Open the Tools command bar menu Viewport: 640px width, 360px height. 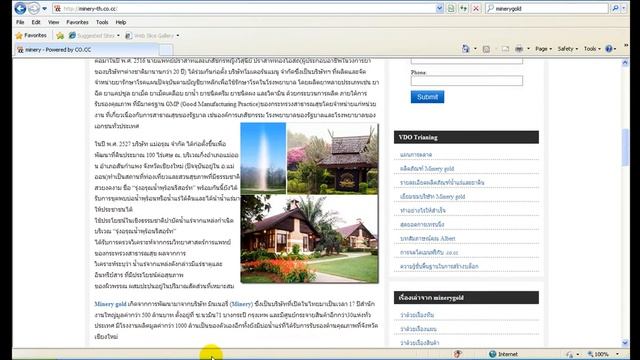[592, 49]
